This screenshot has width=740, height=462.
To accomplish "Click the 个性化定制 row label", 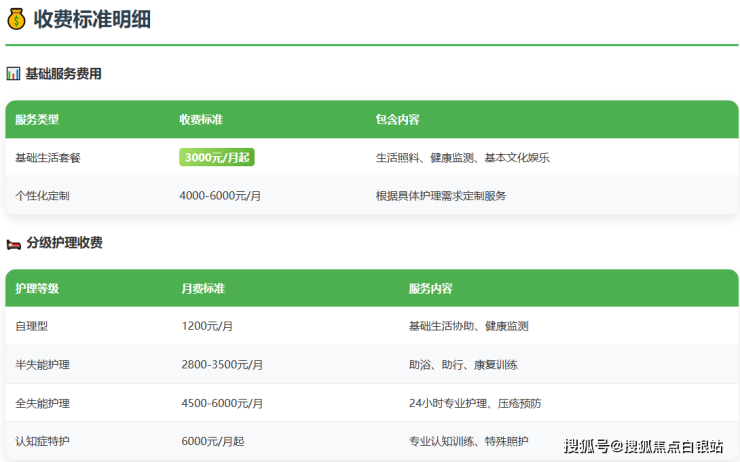I will coord(42,196).
